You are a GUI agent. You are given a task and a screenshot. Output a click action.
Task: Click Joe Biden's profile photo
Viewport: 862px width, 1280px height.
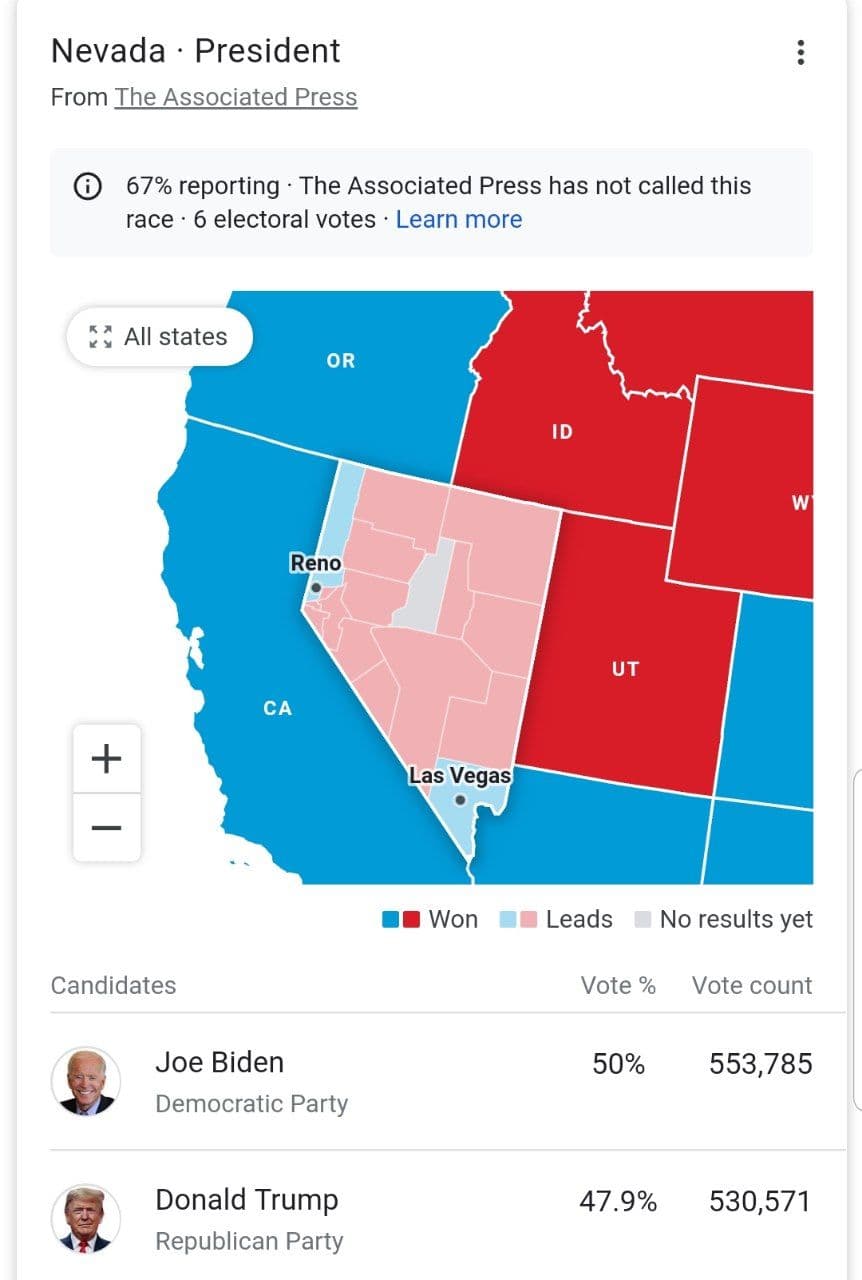[86, 1082]
